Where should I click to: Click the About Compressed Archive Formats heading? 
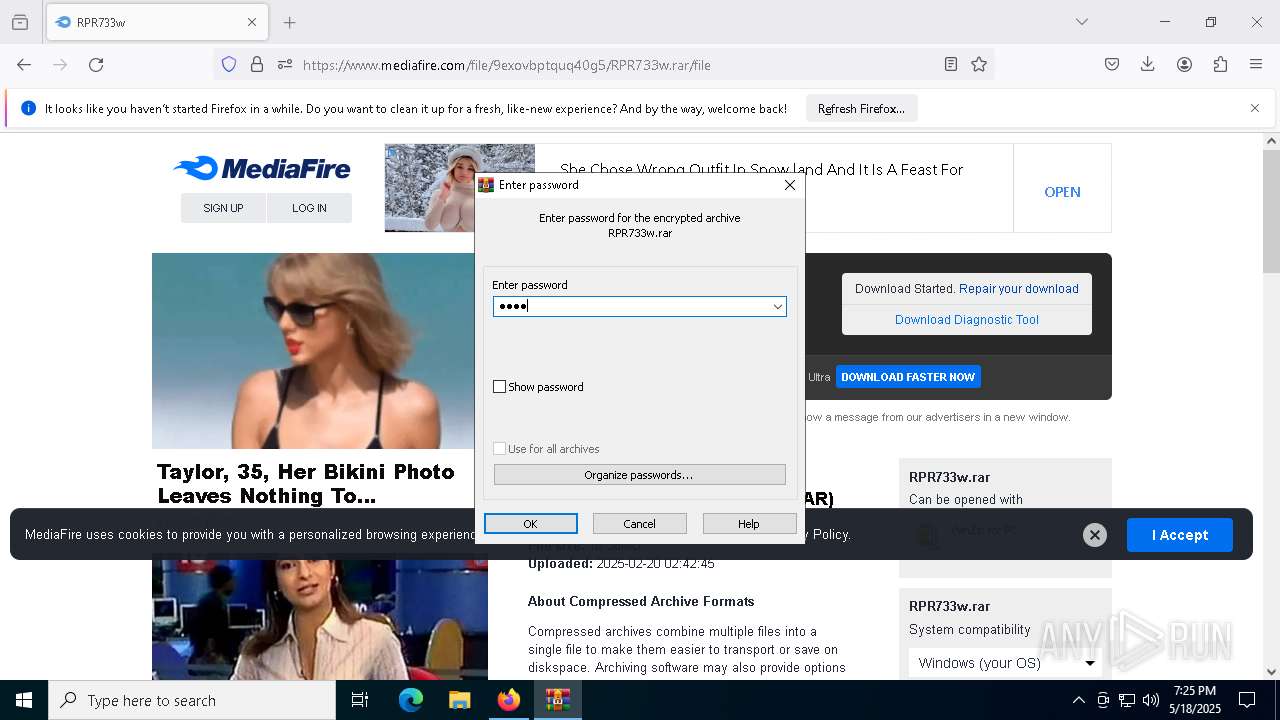[641, 601]
